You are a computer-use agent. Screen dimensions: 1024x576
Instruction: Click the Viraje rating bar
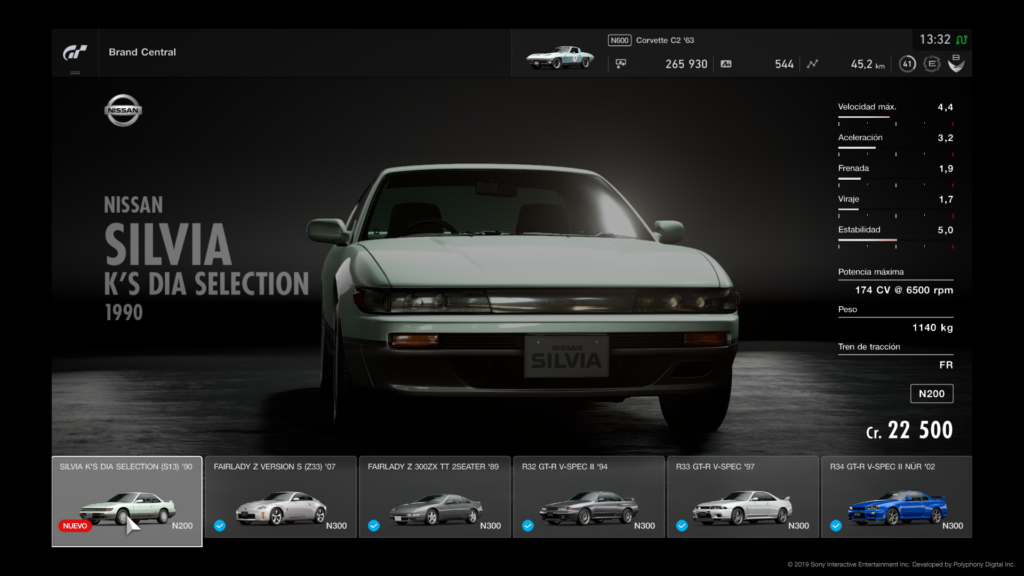click(895, 210)
